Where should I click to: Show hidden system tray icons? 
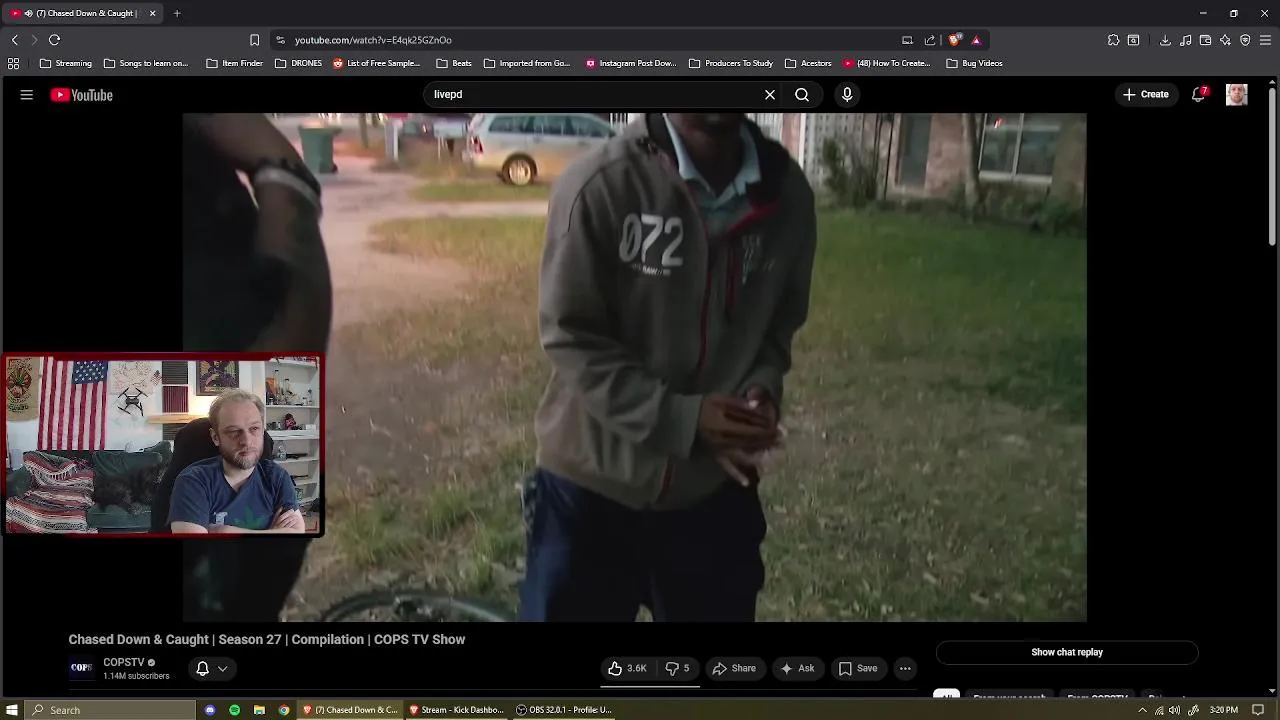(x=1142, y=710)
